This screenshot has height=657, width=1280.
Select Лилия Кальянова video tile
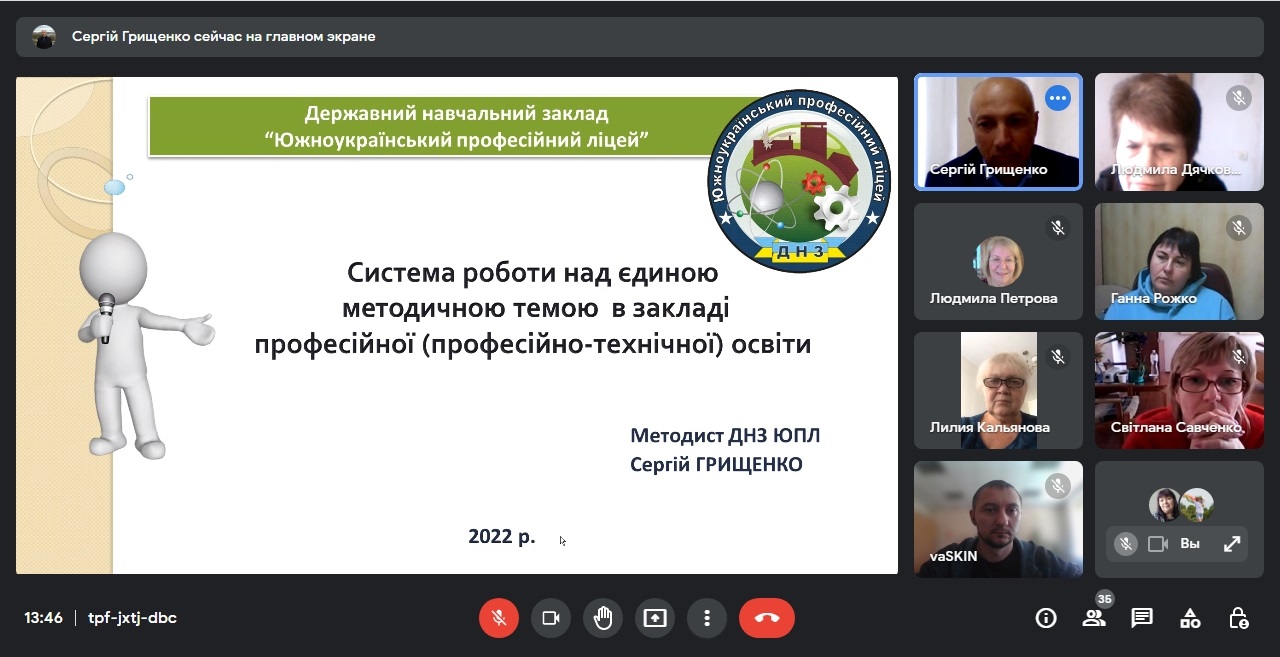[998, 391]
